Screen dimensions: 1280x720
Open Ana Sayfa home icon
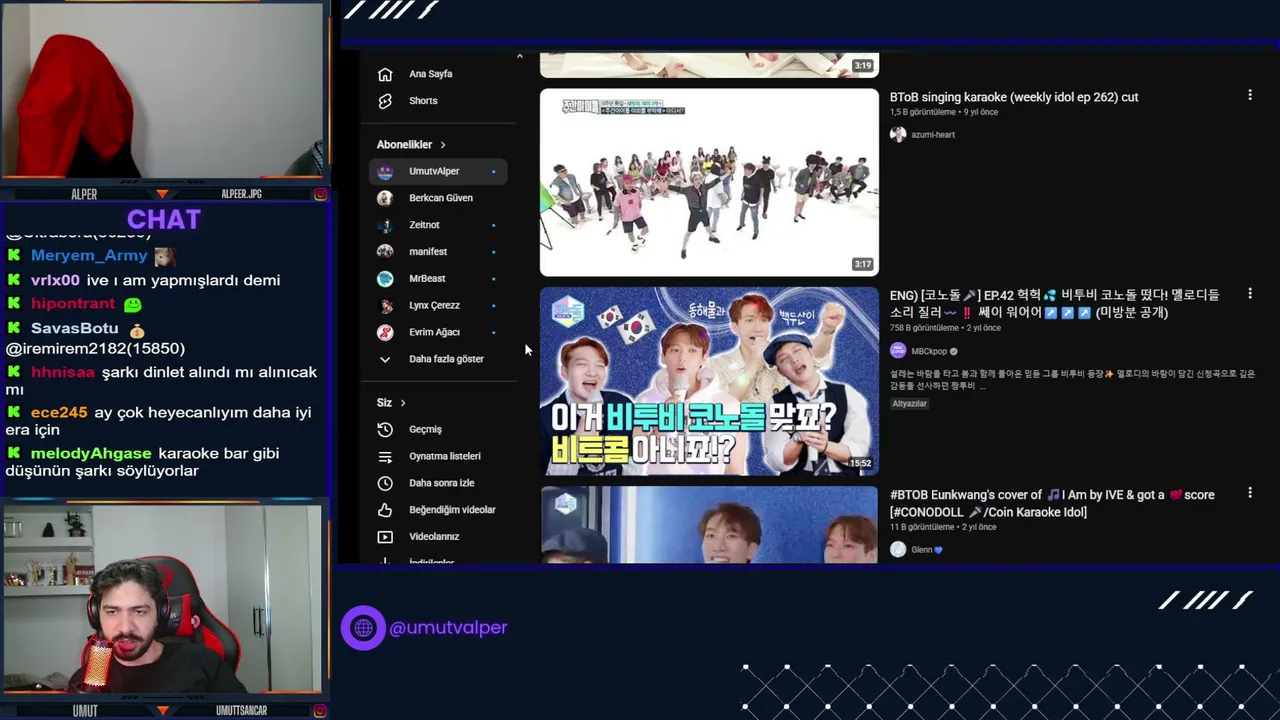(x=385, y=74)
